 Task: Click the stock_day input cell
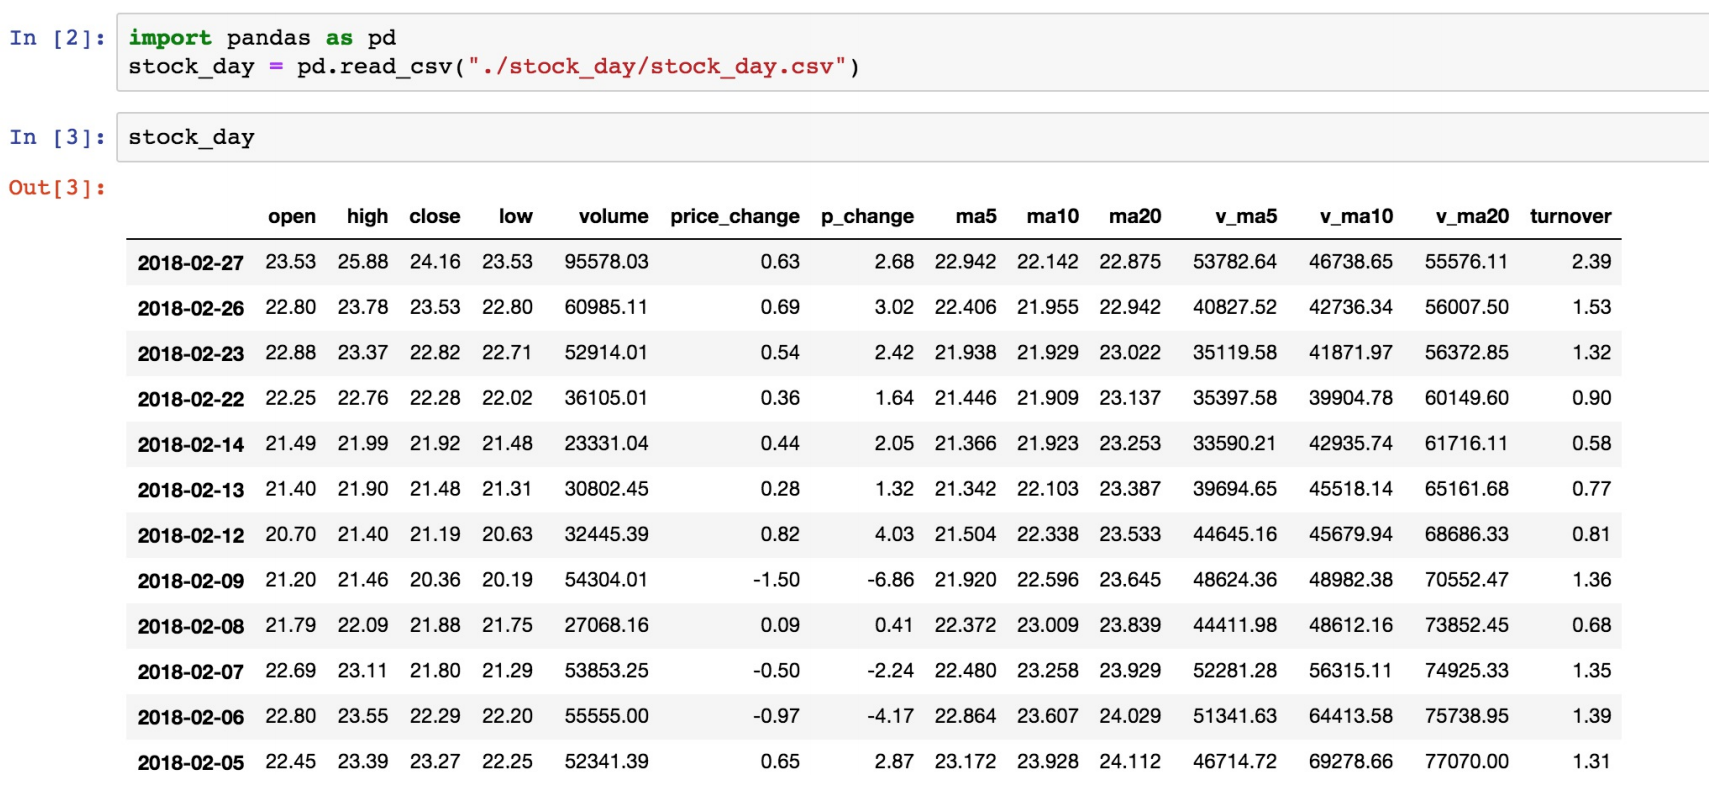[x=912, y=137]
